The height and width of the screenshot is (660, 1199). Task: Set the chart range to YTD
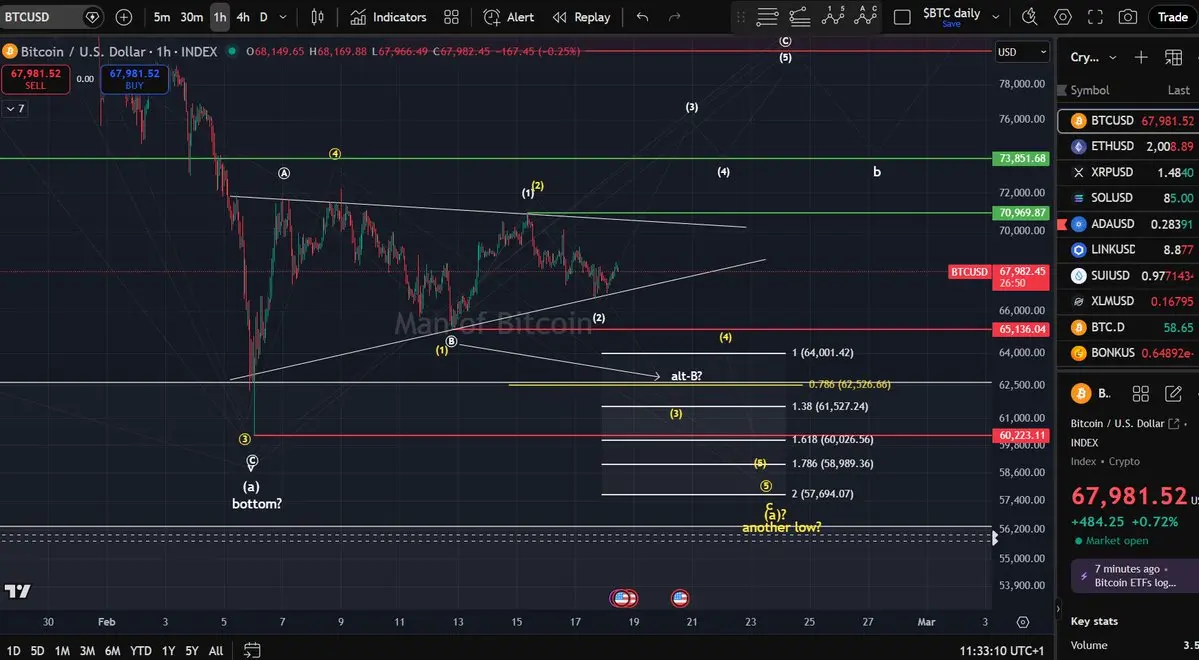(141, 651)
